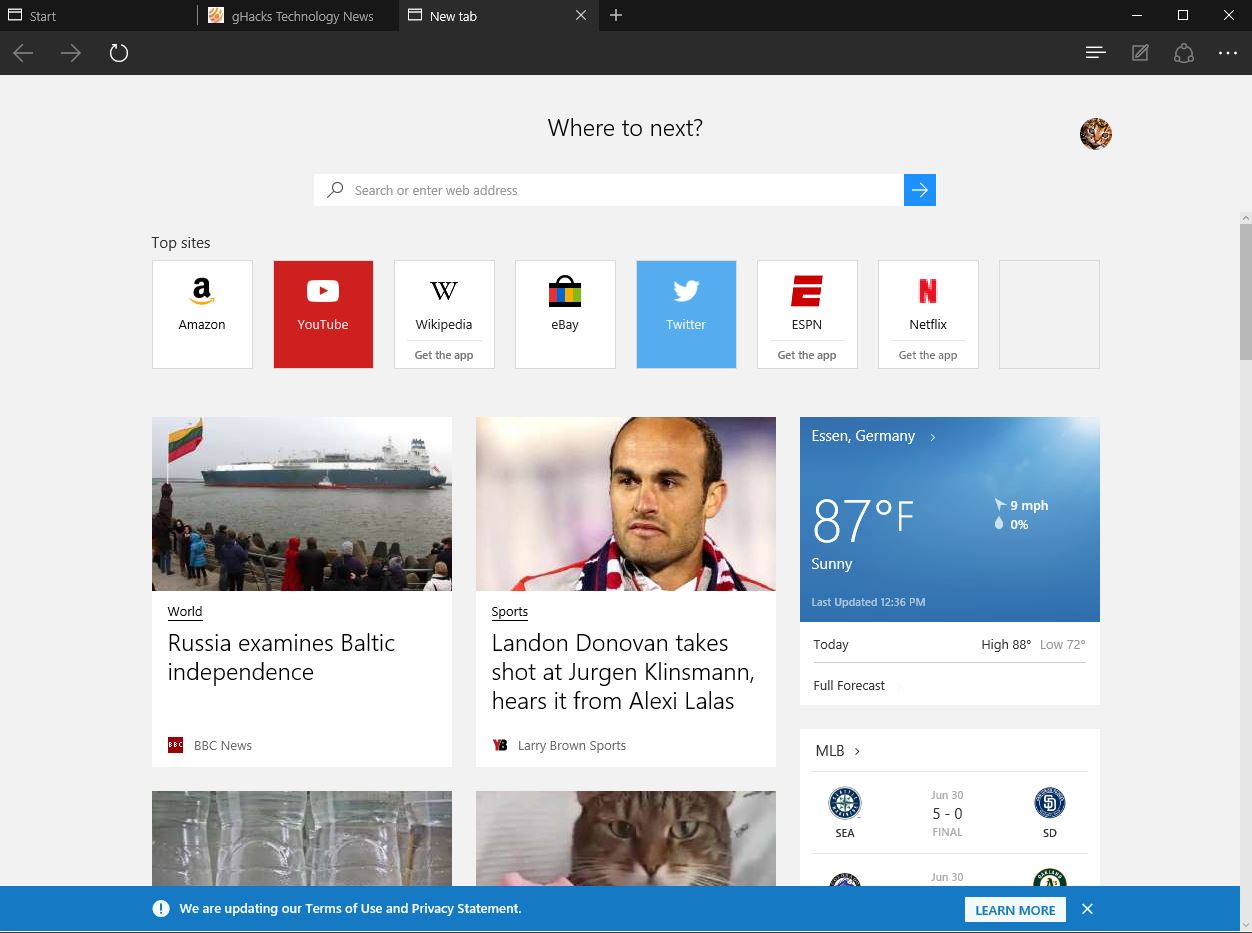The width and height of the screenshot is (1252, 933).
Task: Open the More actions ellipsis menu
Action: pyautogui.click(x=1228, y=53)
